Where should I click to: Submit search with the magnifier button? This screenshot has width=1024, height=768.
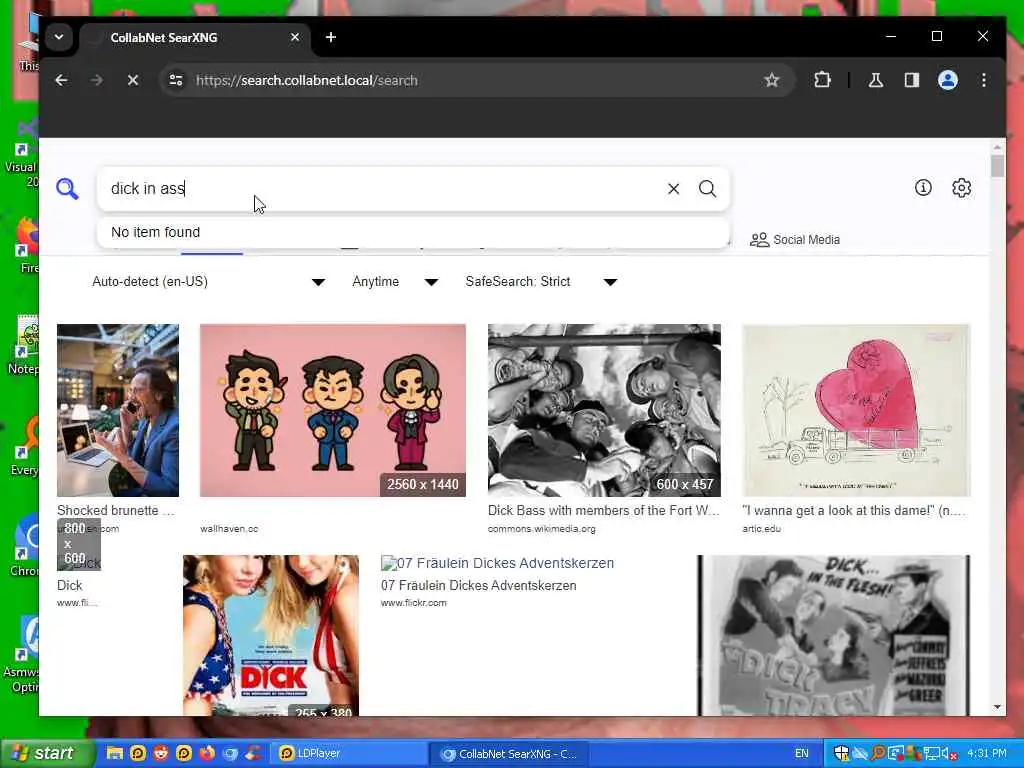click(707, 189)
